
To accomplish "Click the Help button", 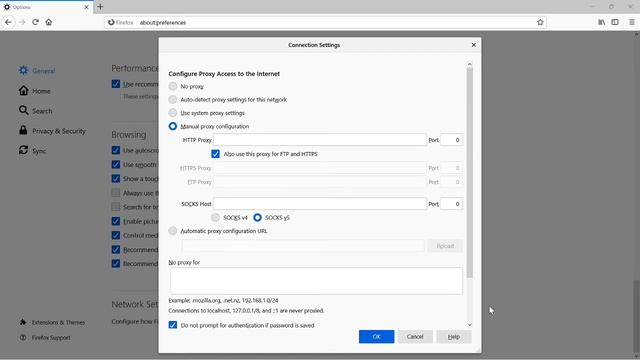I will (454, 337).
